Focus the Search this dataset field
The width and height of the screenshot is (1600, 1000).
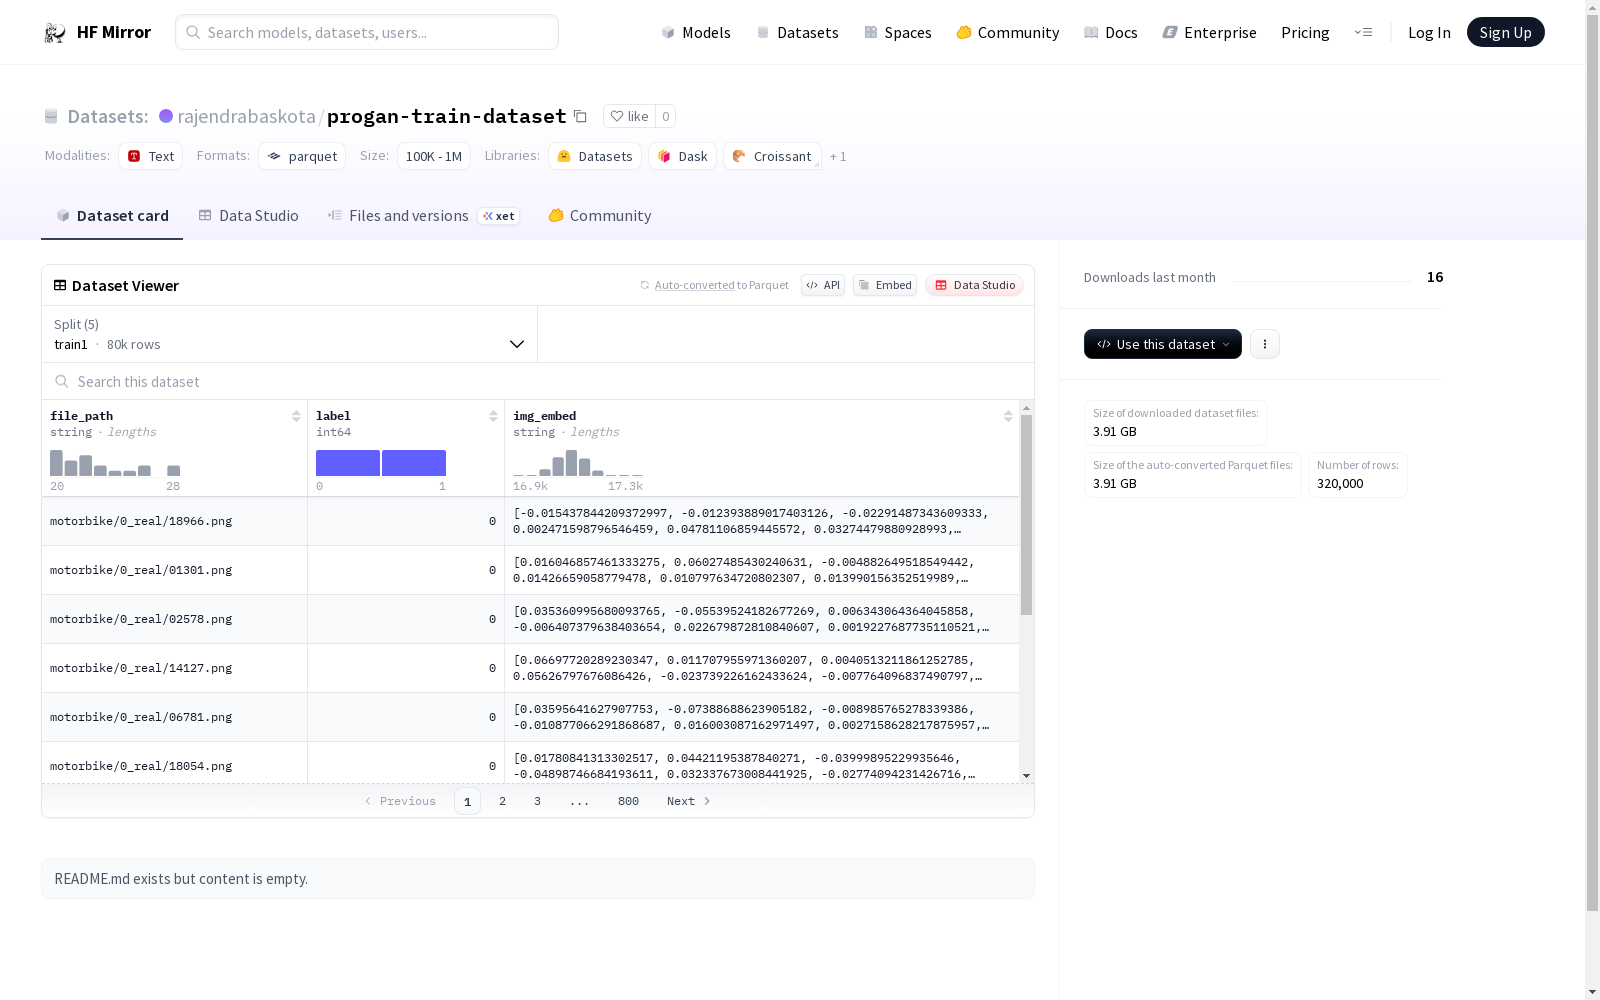click(538, 382)
